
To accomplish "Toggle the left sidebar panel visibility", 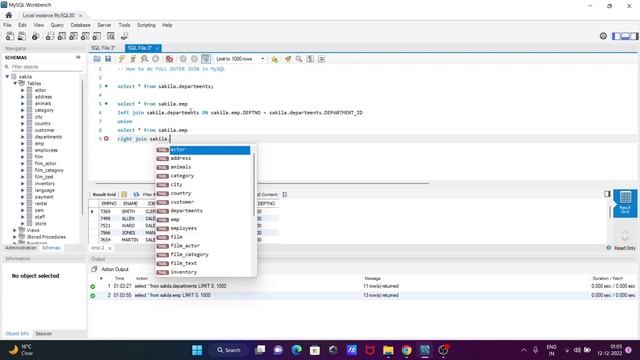I will coord(616,36).
